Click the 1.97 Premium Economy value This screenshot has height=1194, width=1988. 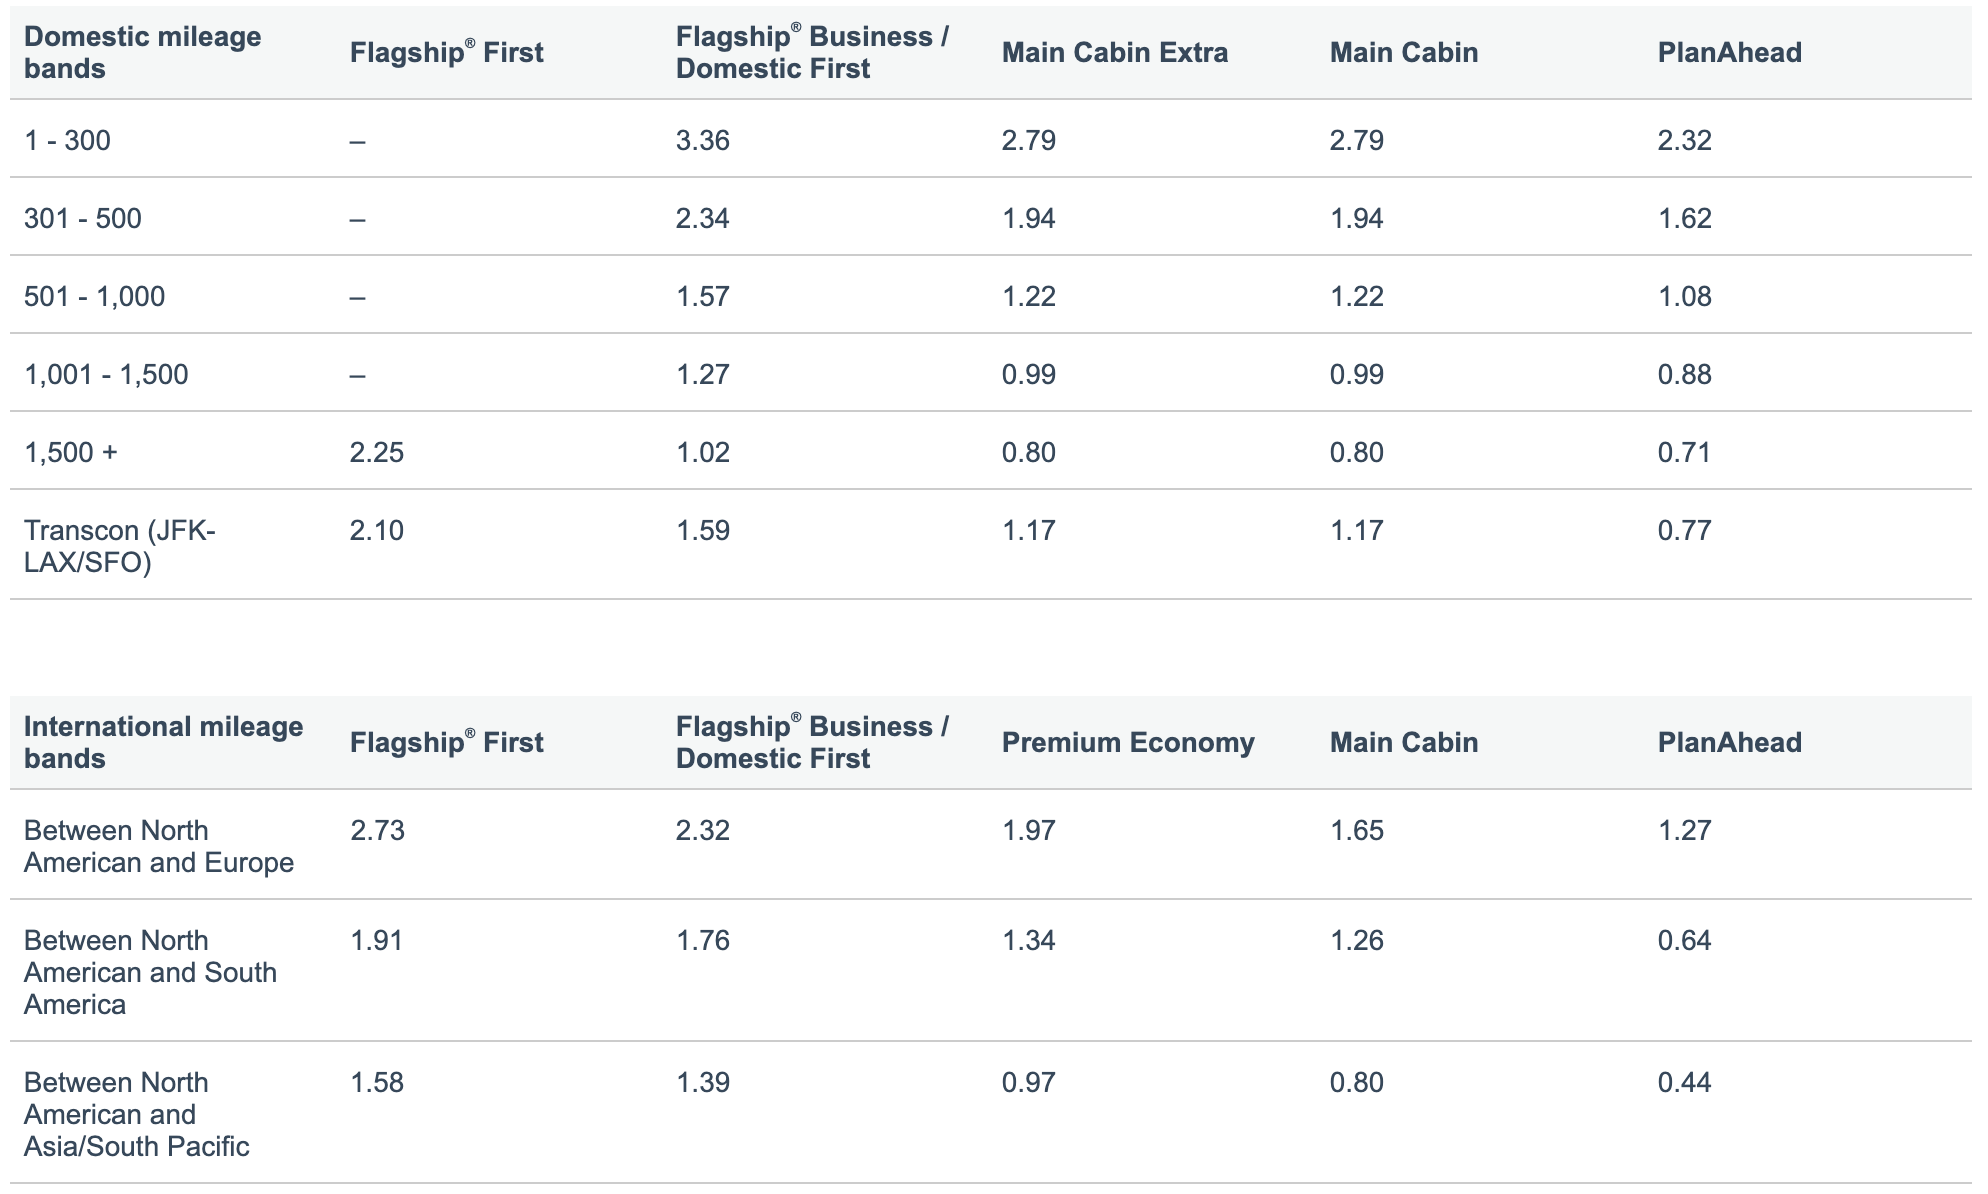(x=1029, y=830)
